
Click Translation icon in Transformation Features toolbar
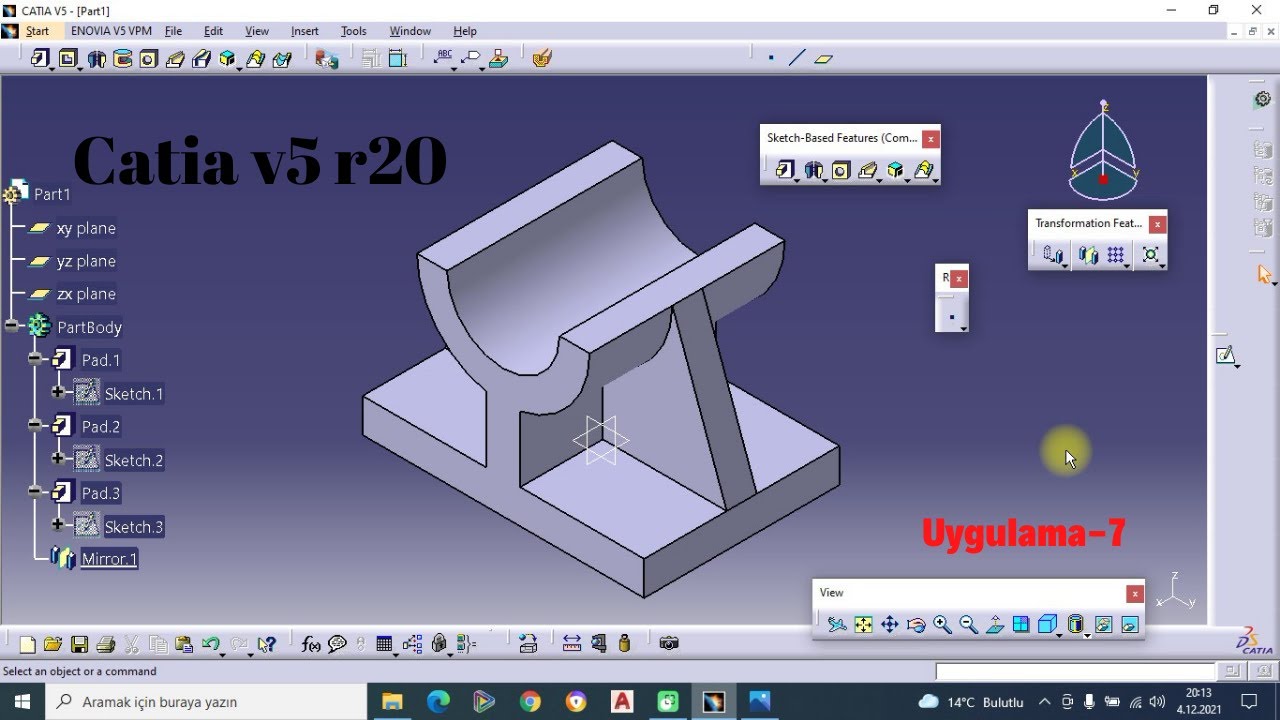(x=1052, y=255)
